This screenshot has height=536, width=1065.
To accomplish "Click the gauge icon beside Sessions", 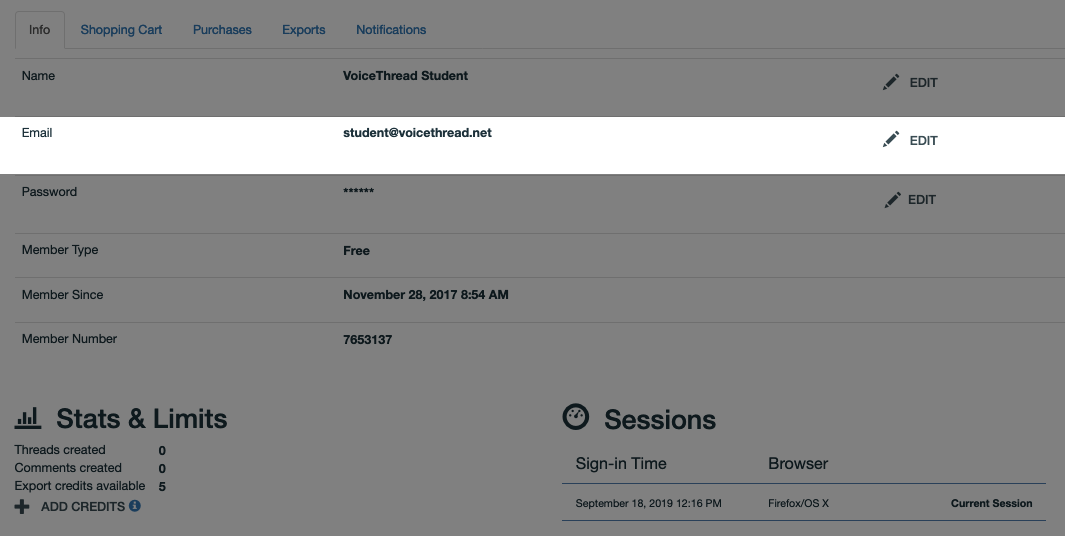I will click(576, 417).
